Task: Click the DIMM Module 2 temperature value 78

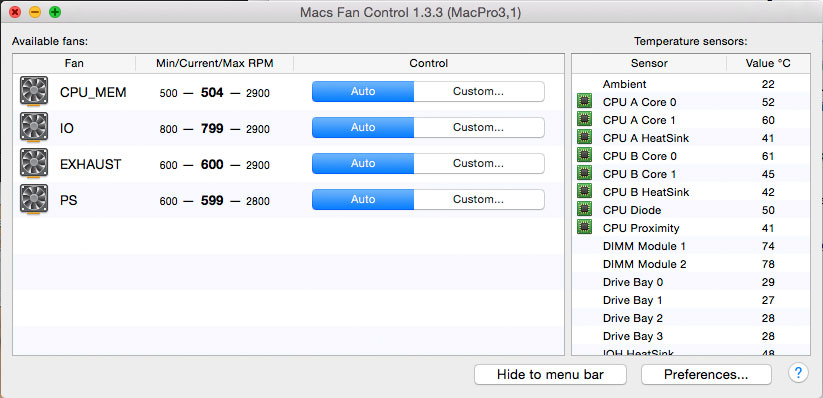Action: (x=768, y=264)
